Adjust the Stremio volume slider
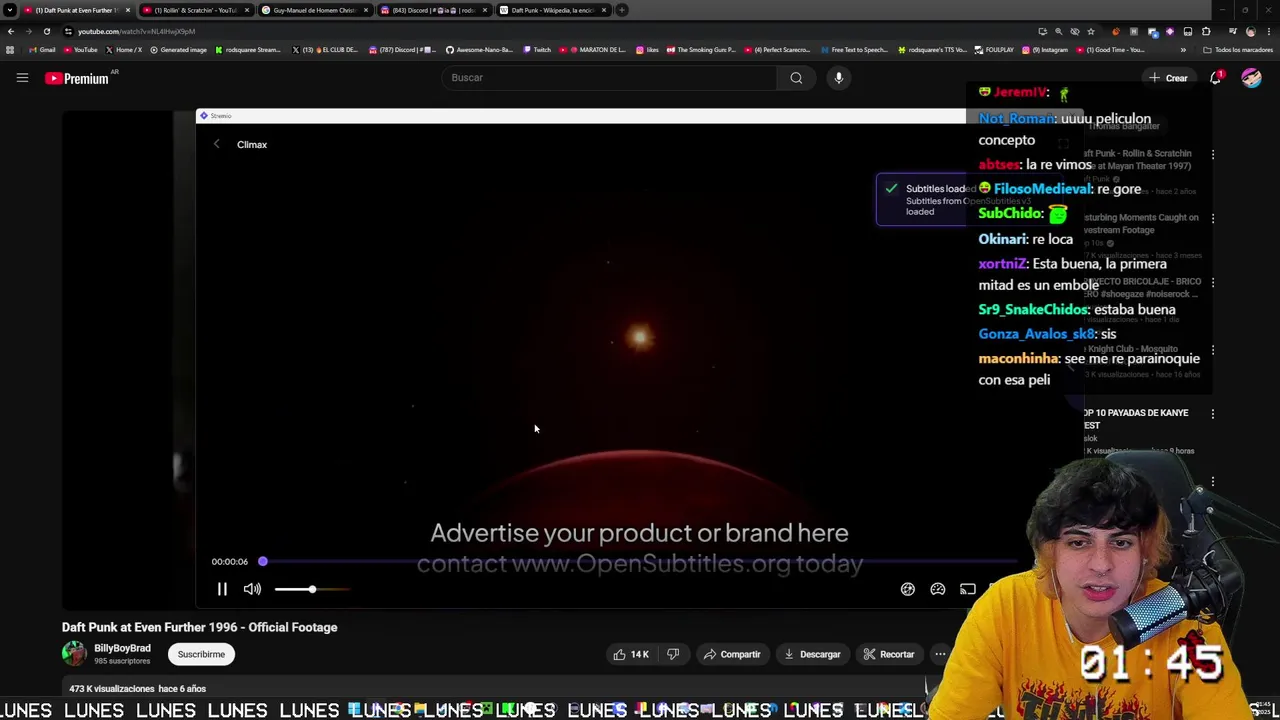The width and height of the screenshot is (1280, 720). tap(312, 589)
